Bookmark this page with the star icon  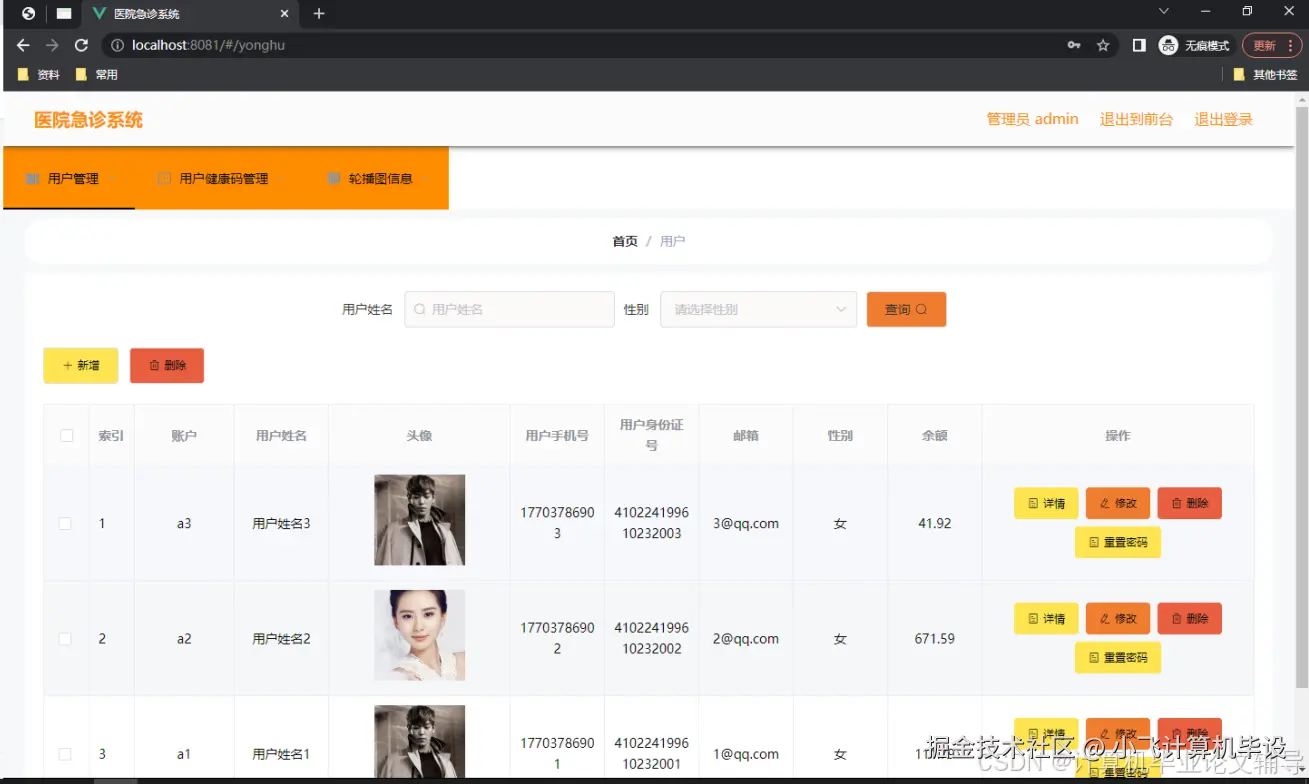[1103, 45]
